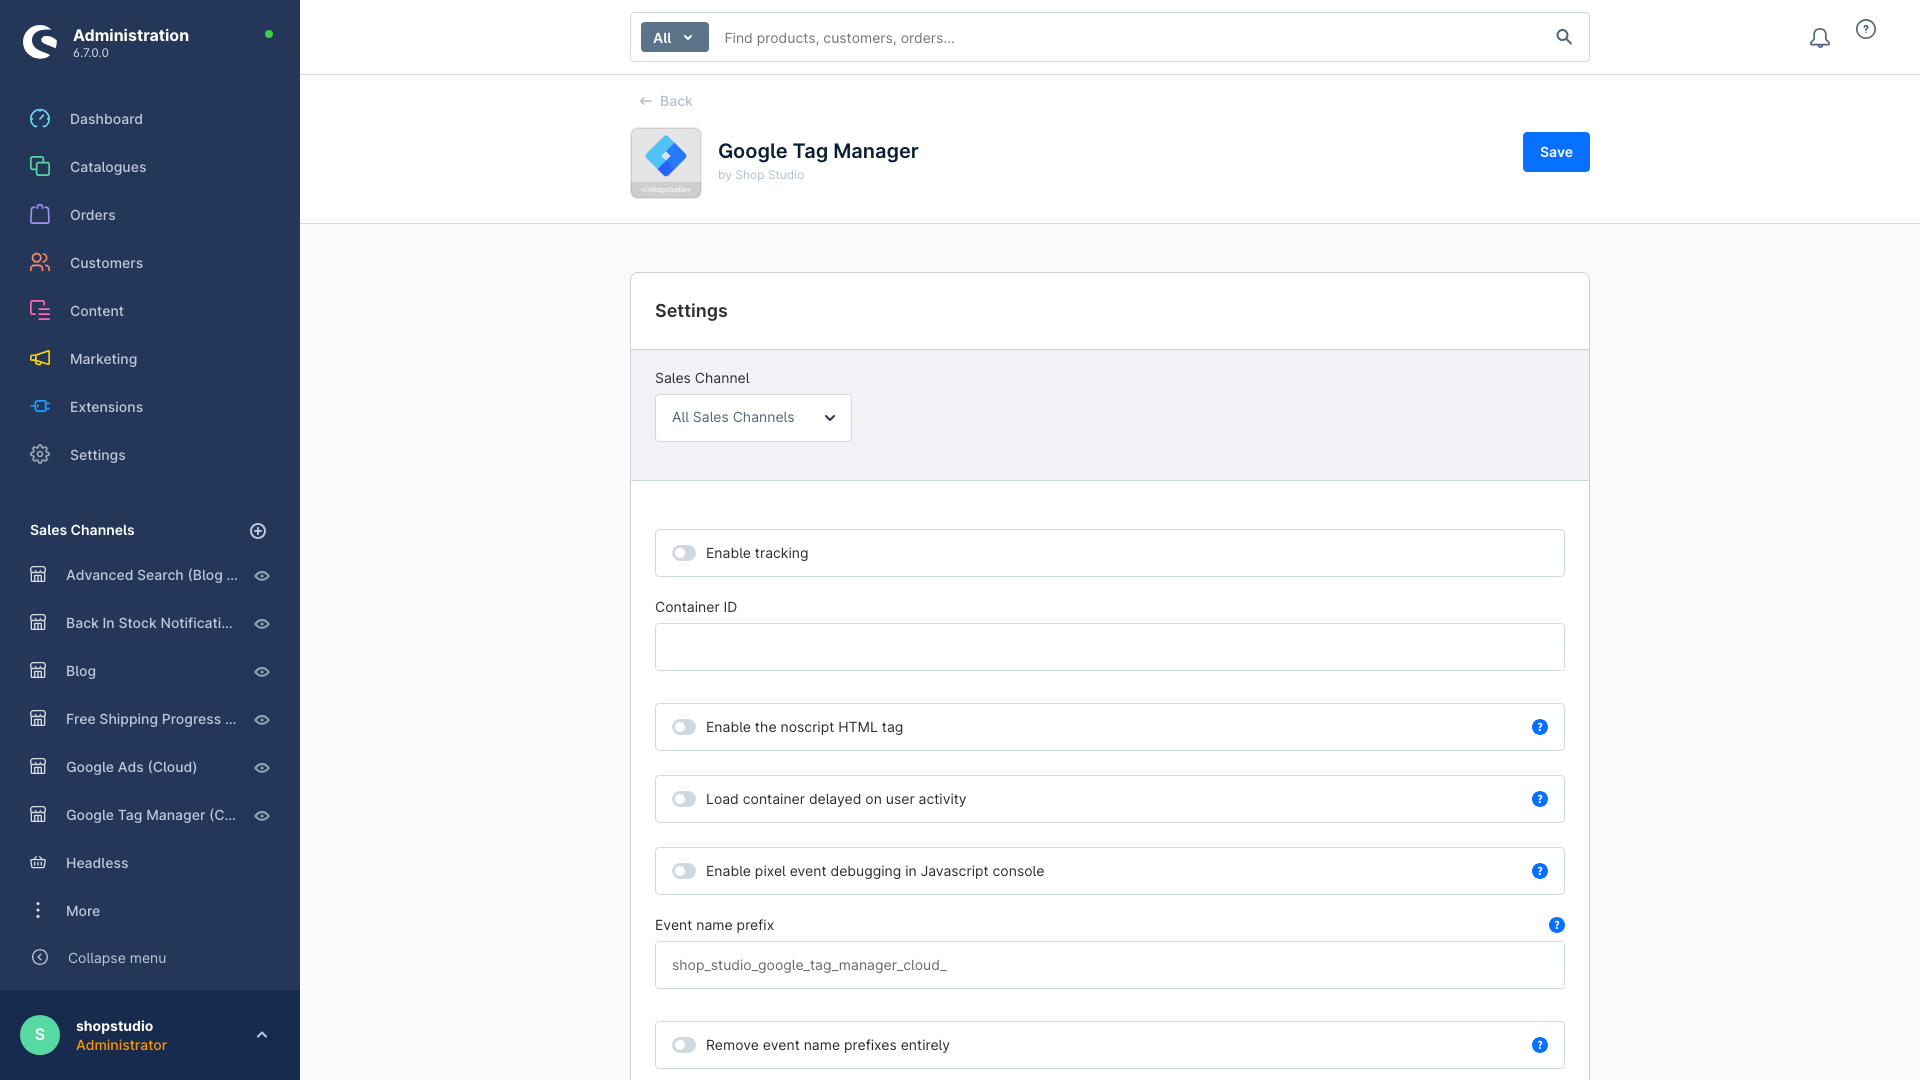The width and height of the screenshot is (1920, 1080).
Task: Open Marketing menu item
Action: [x=103, y=359]
